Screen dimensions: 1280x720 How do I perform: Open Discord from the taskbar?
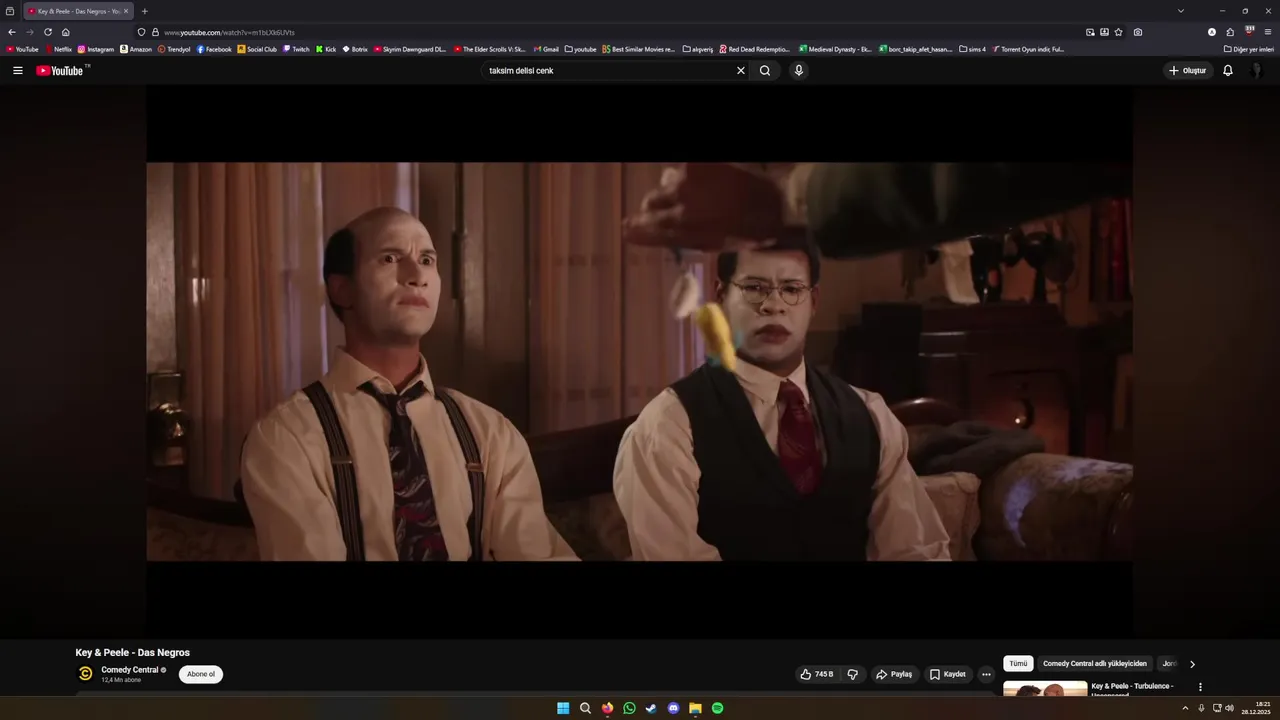coord(673,708)
